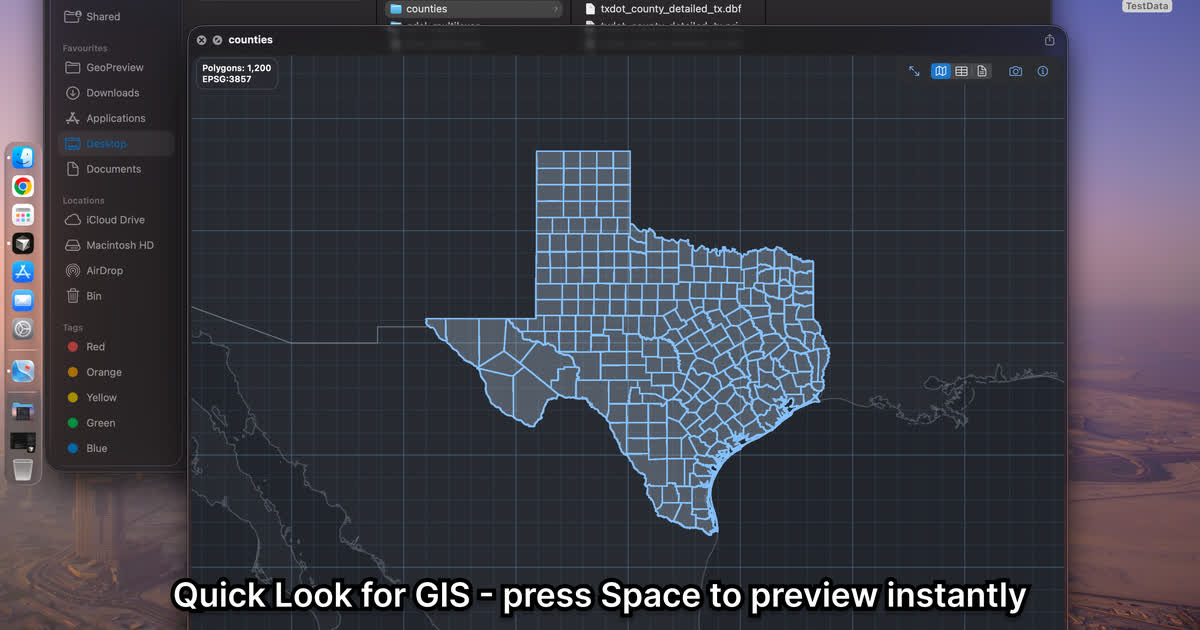This screenshot has width=1200, height=630.
Task: Open System Settings from the Dock
Action: (23, 329)
